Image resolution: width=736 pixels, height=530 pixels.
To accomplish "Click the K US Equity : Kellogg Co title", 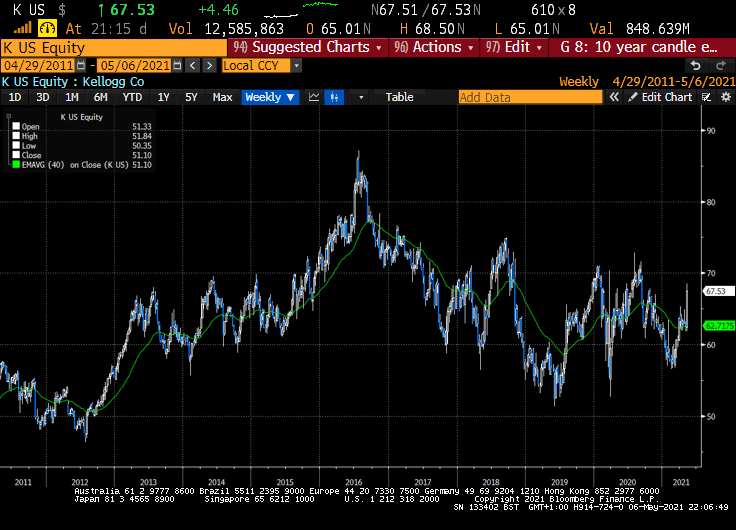I will (x=73, y=82).
